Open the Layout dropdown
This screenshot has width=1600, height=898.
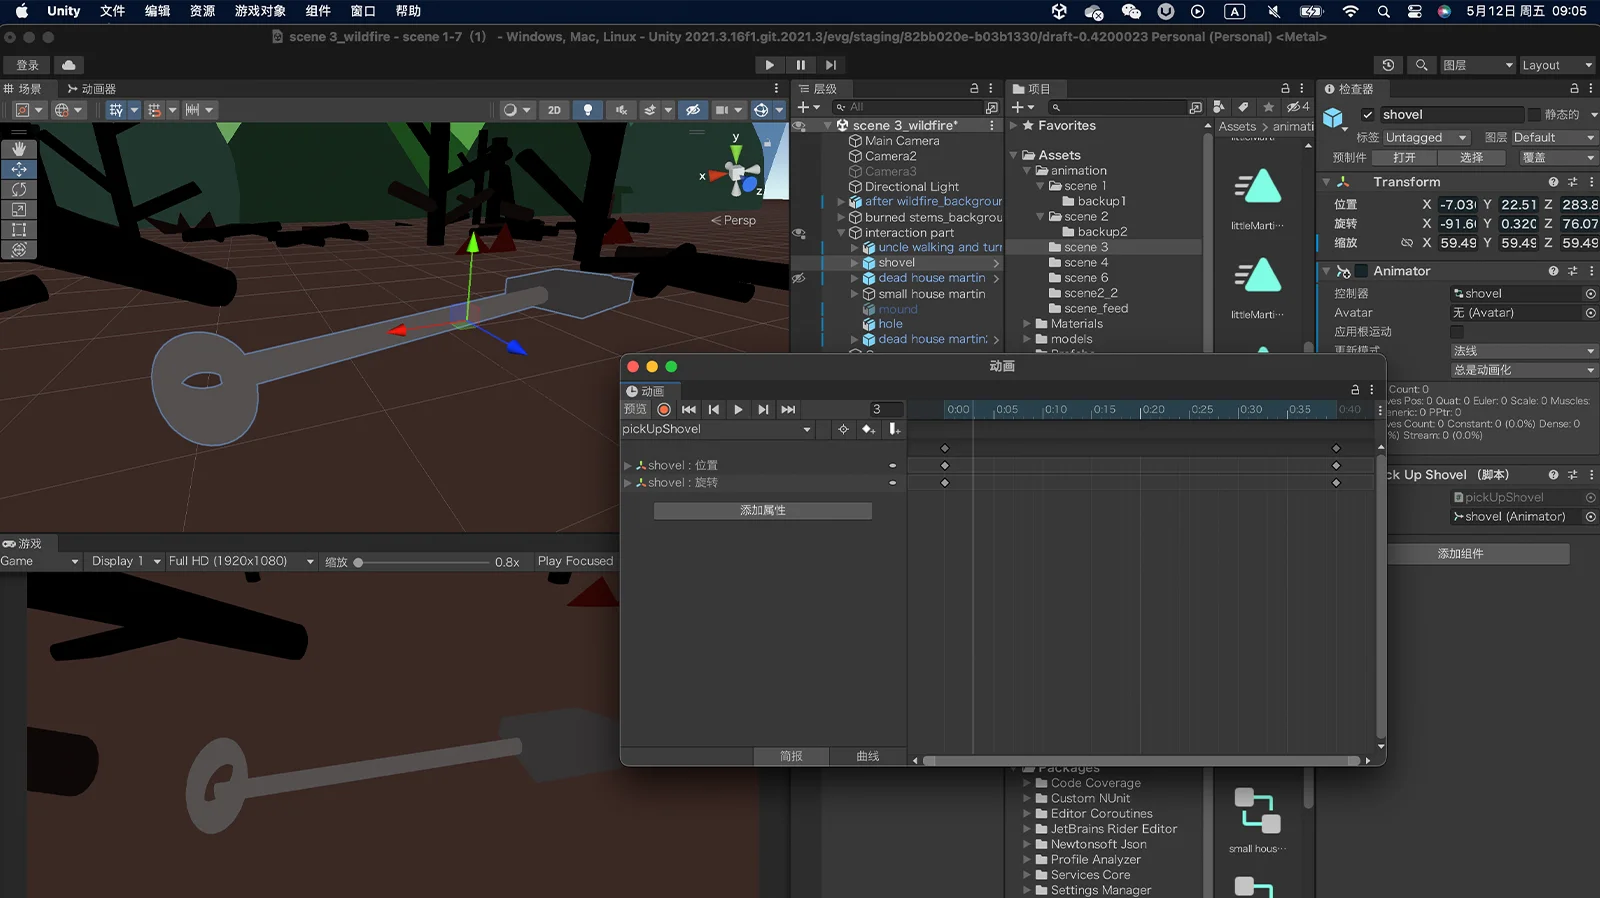(1557, 65)
